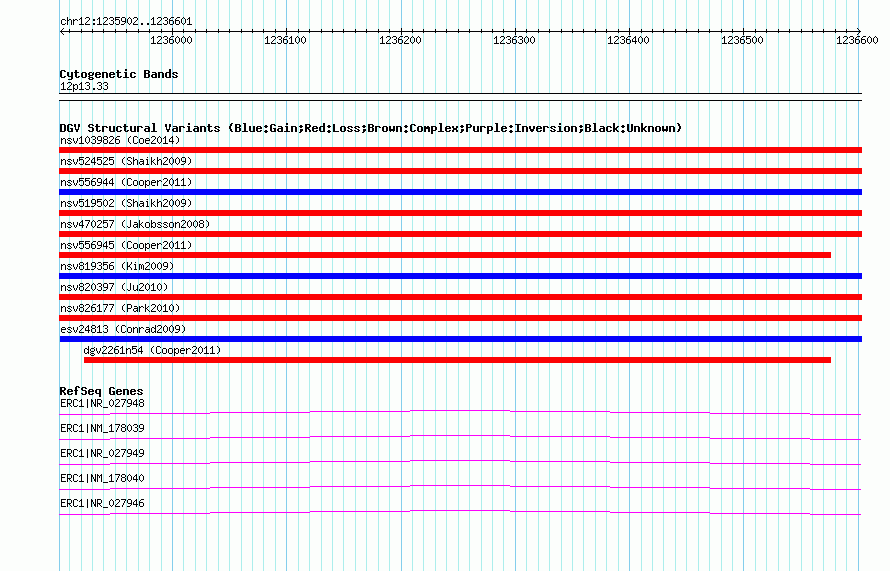Select magenta gene line for ERC1|NM_178039

[460, 437]
